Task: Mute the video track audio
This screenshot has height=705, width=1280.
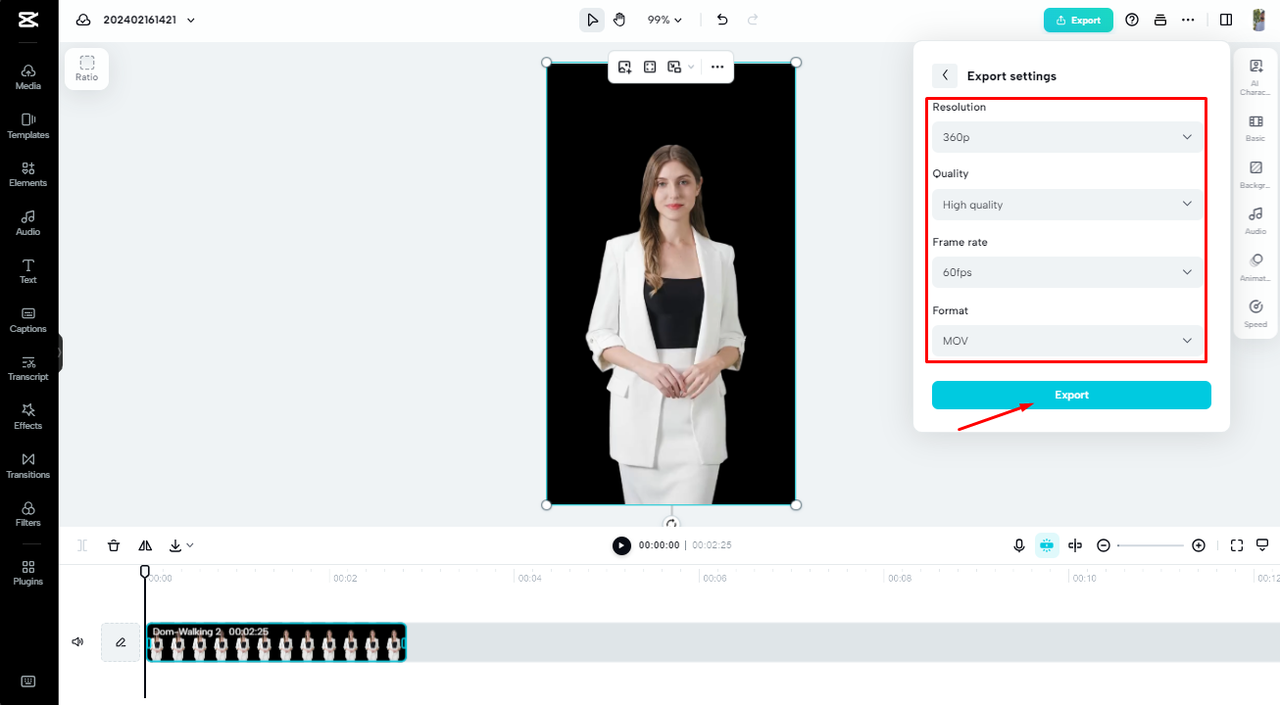Action: point(77,642)
